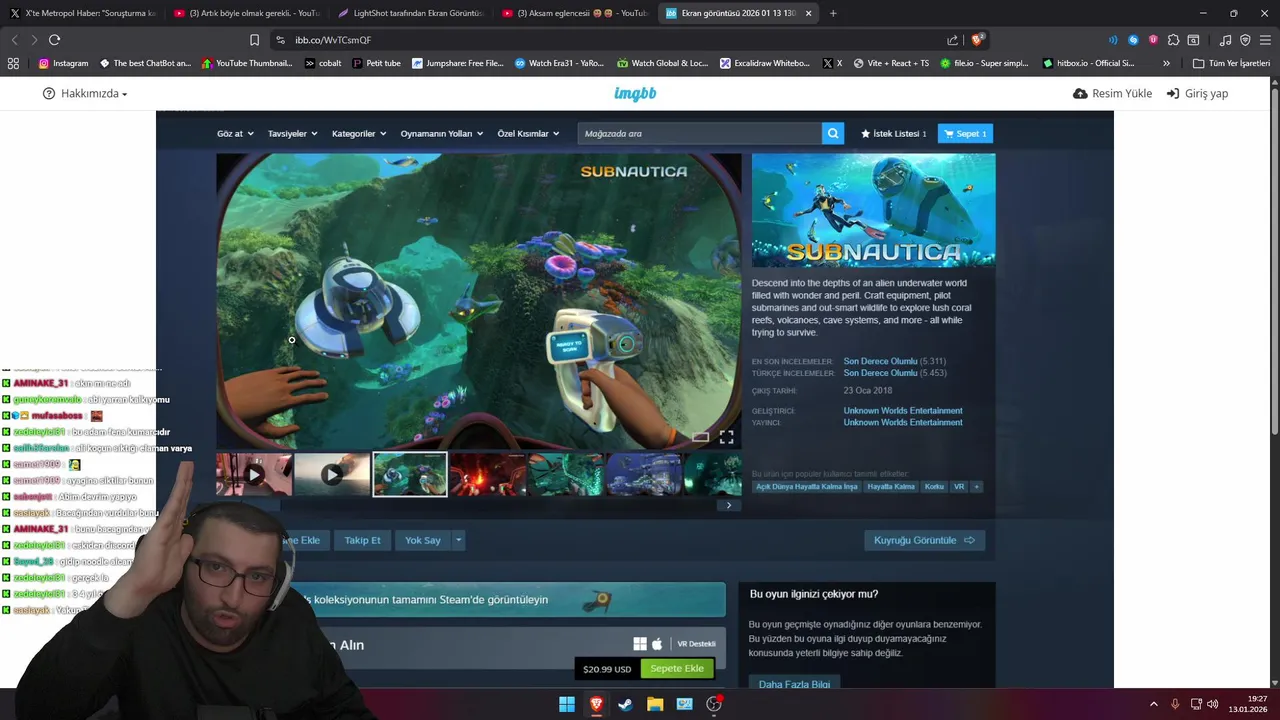Click the search magnifier button in the Steam store
Viewport: 1280px width, 720px height.
833,133
